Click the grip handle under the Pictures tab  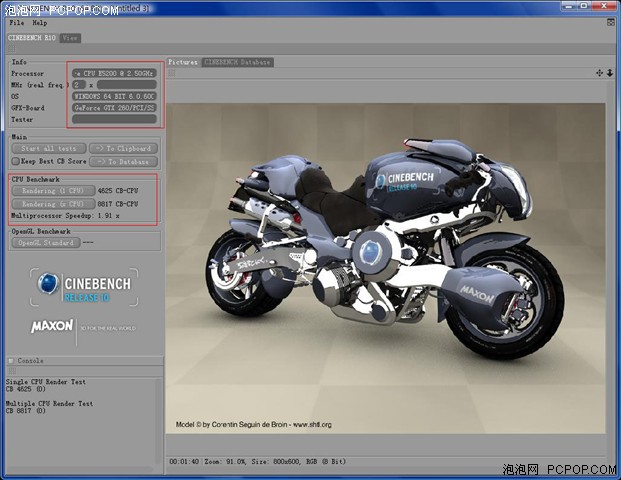[x=172, y=72]
